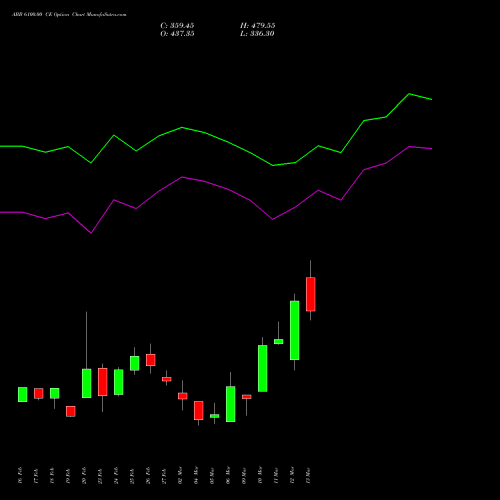Select the red candle for 26 Feb

tap(151, 360)
